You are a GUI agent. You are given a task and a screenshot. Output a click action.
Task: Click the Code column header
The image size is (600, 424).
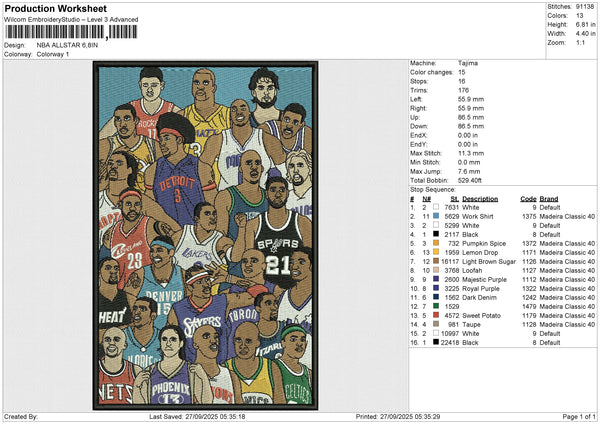[528, 199]
